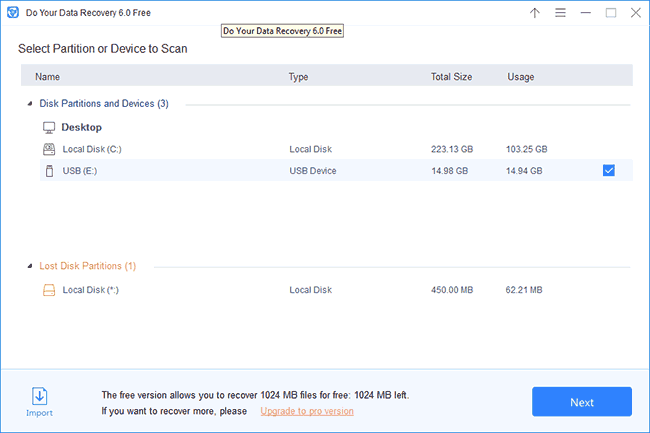This screenshot has height=433, width=650.
Task: Close the Data Recovery window
Action: pos(635,13)
